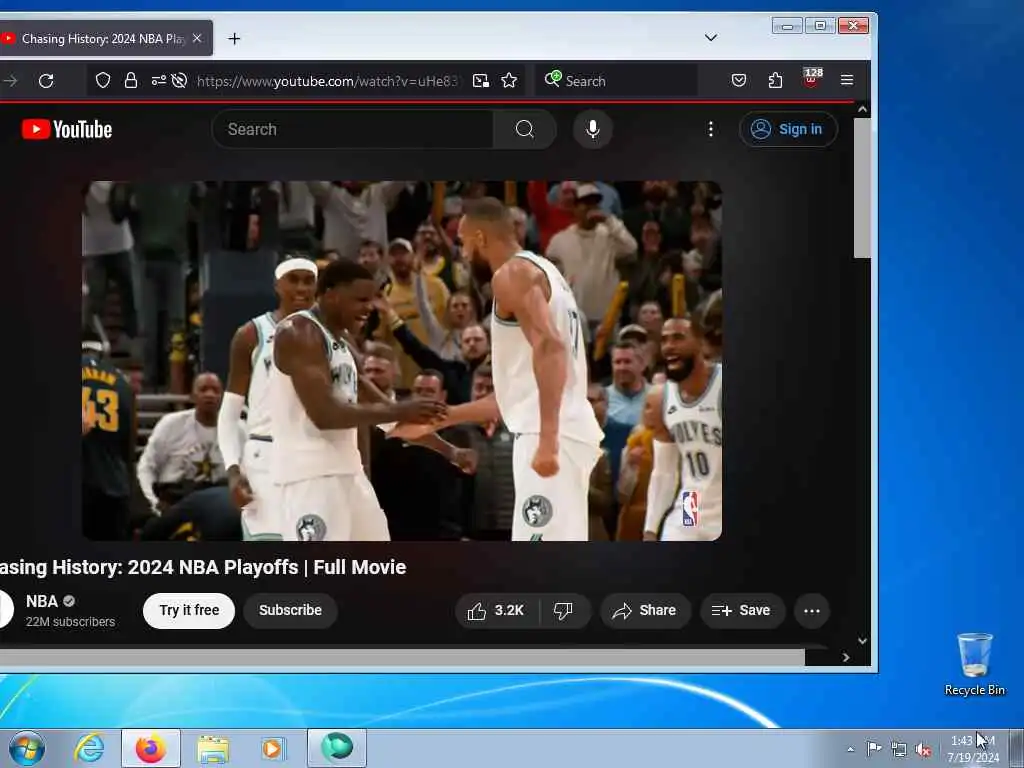1024x768 pixels.
Task: Save the video to a playlist
Action: click(742, 611)
